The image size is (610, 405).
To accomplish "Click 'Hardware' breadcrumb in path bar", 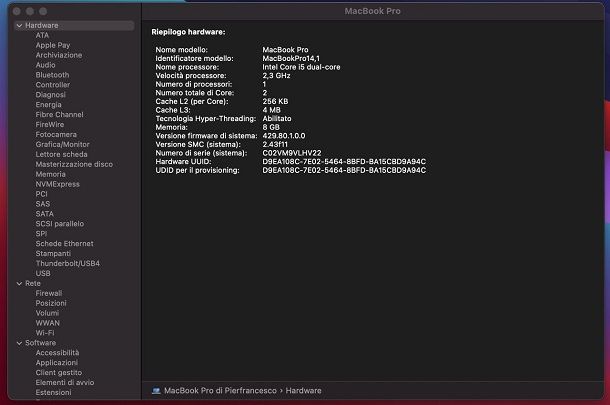I will (303, 391).
